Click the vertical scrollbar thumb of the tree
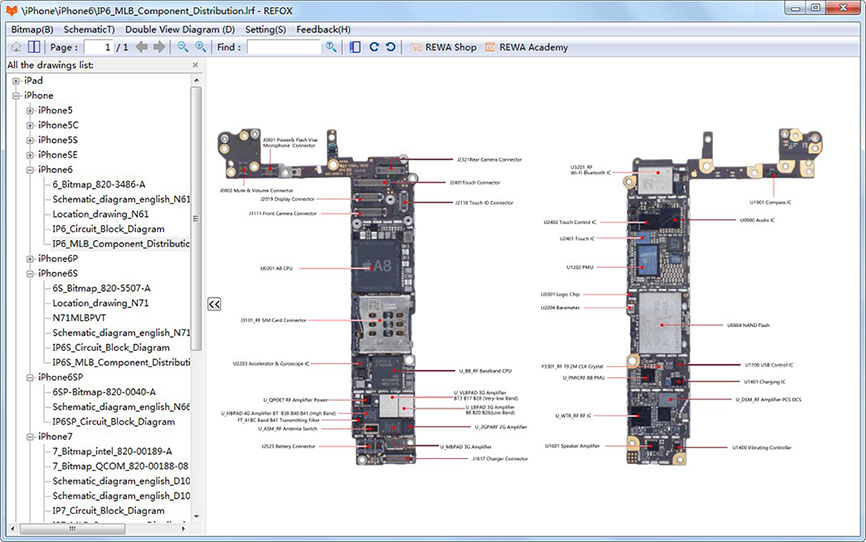The width and height of the screenshot is (866, 542). [x=196, y=219]
